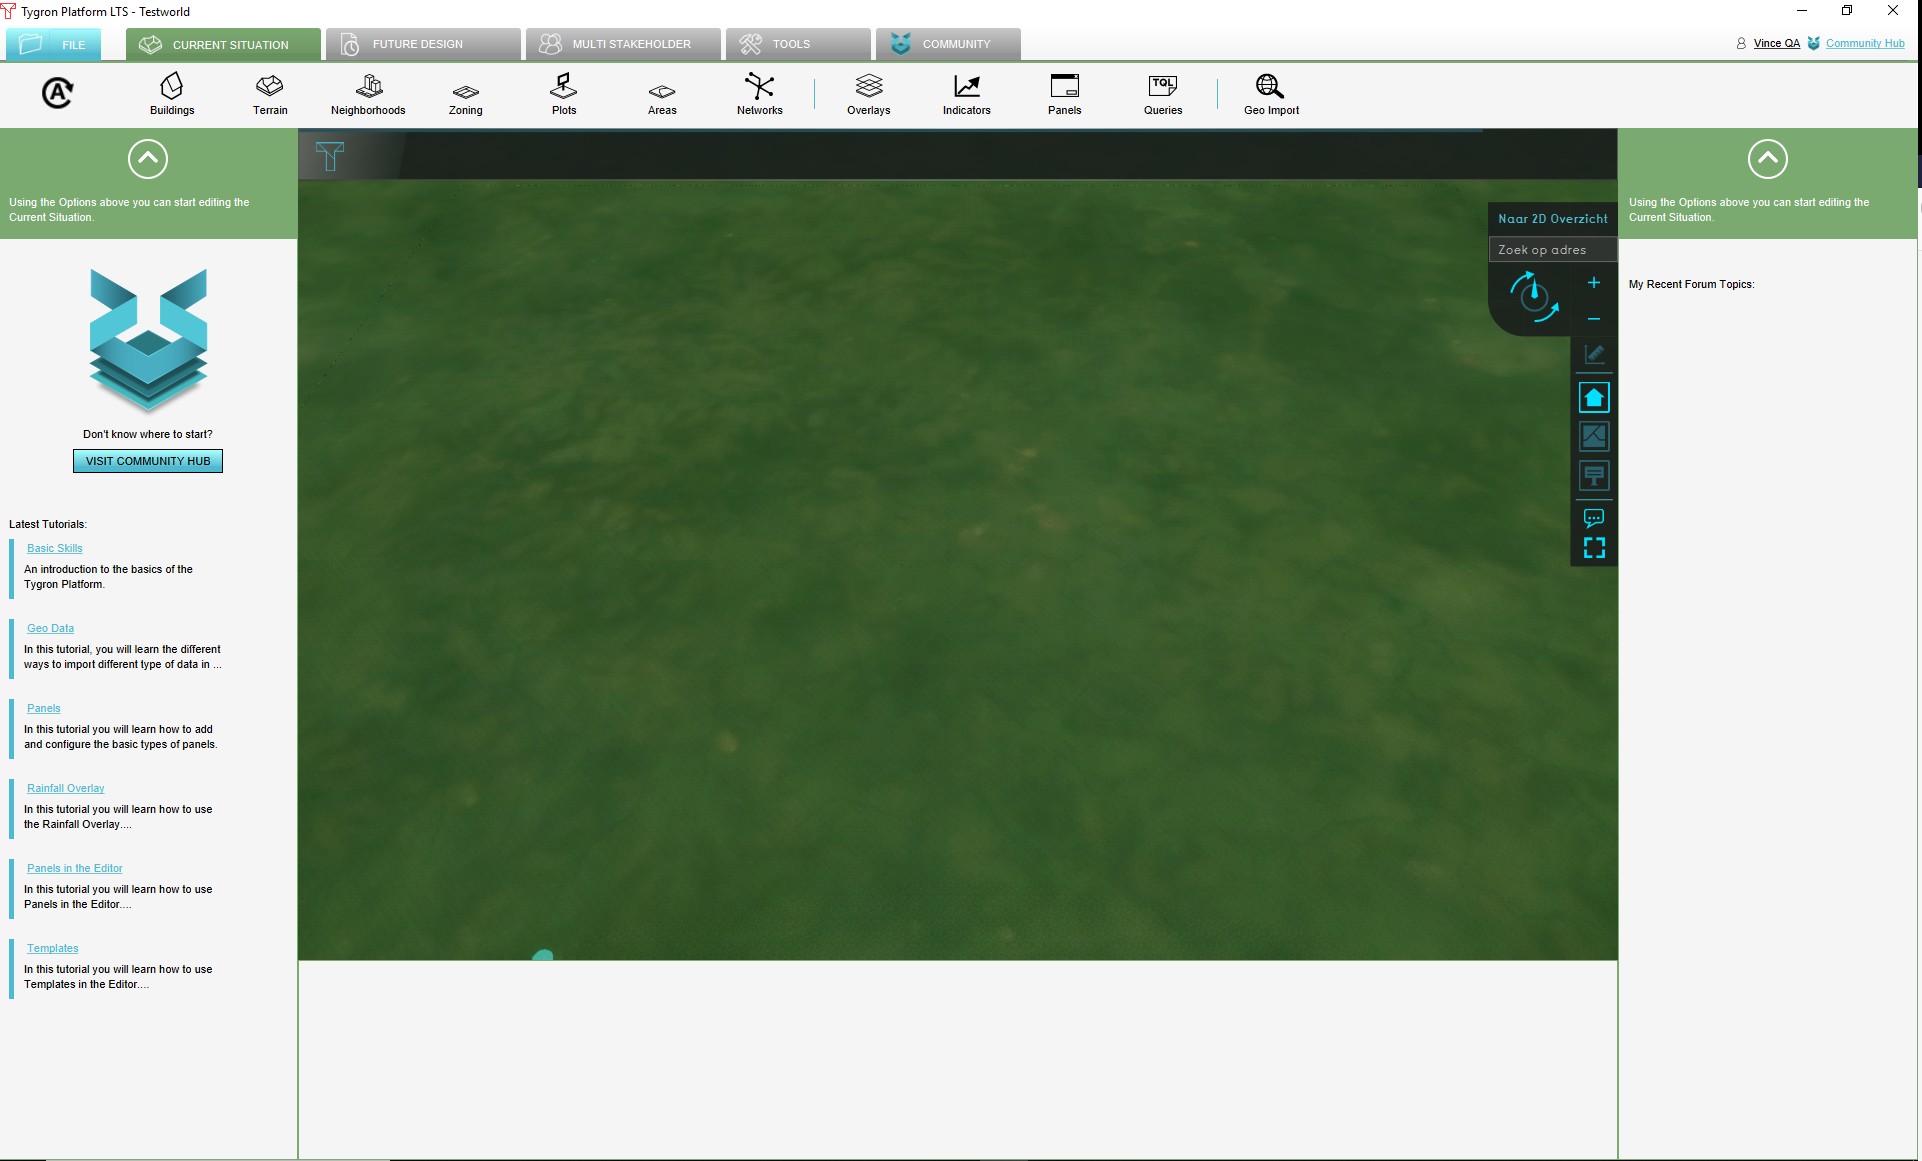Zoom in the map with plus
The width and height of the screenshot is (1922, 1161).
click(1594, 283)
